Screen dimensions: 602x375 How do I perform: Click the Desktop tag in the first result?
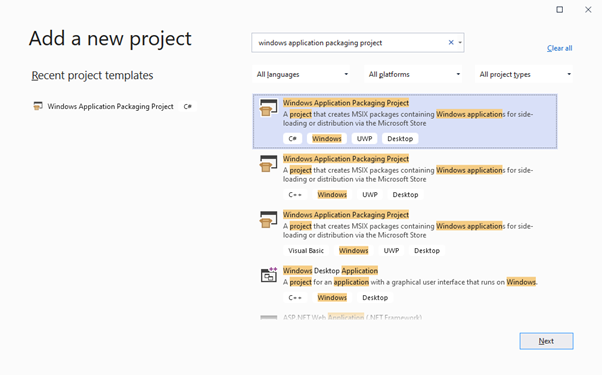(x=400, y=139)
